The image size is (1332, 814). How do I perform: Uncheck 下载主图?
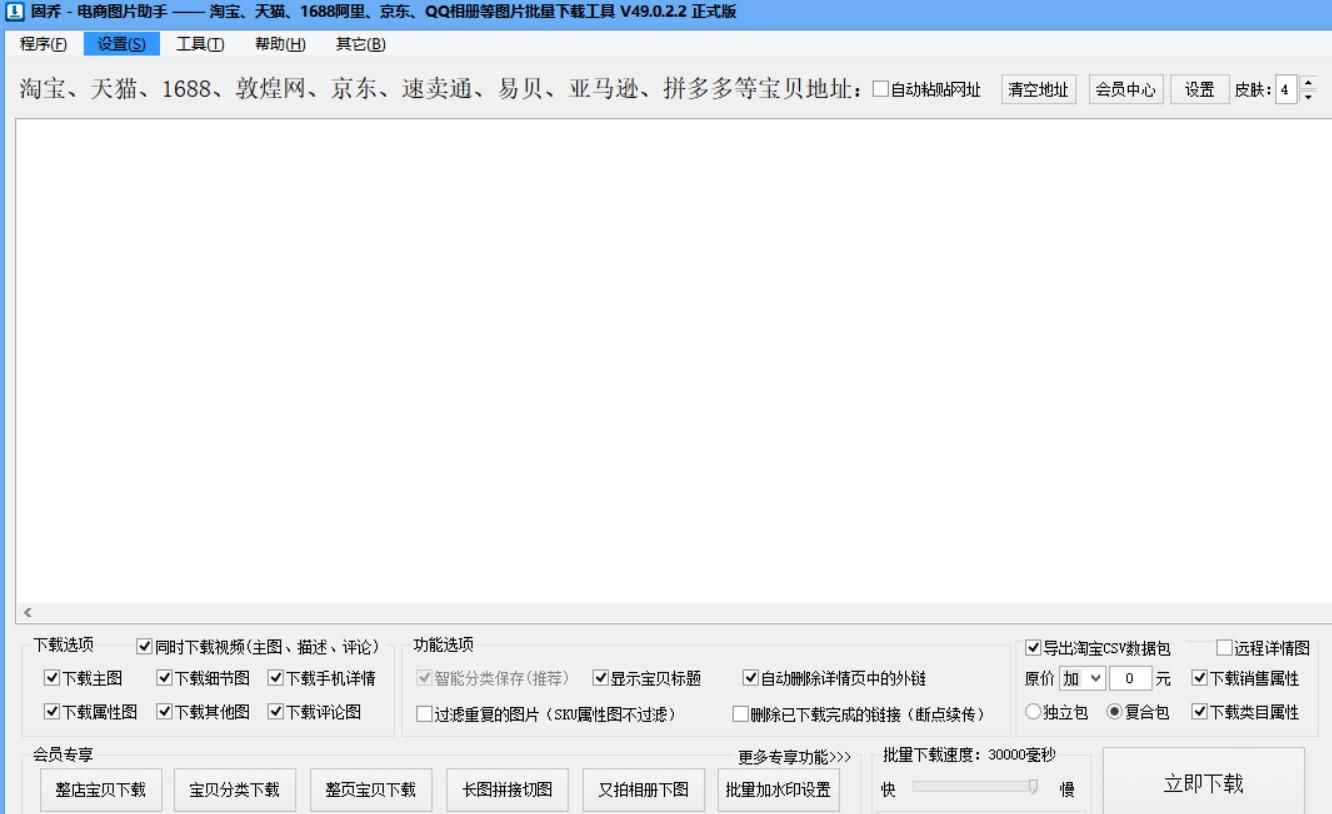pyautogui.click(x=51, y=679)
